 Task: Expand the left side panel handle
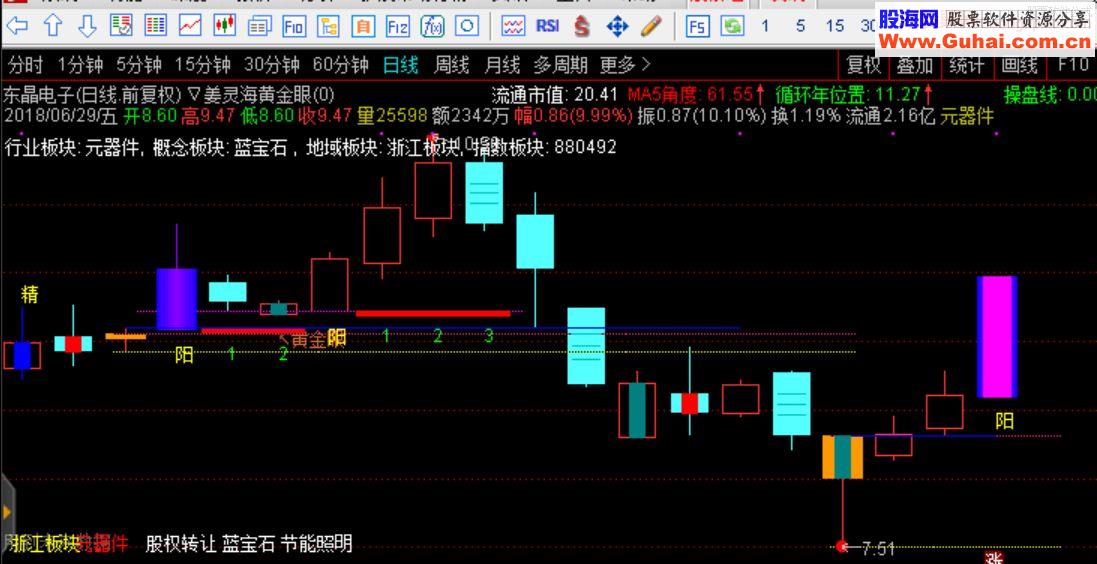pyautogui.click(x=6, y=511)
